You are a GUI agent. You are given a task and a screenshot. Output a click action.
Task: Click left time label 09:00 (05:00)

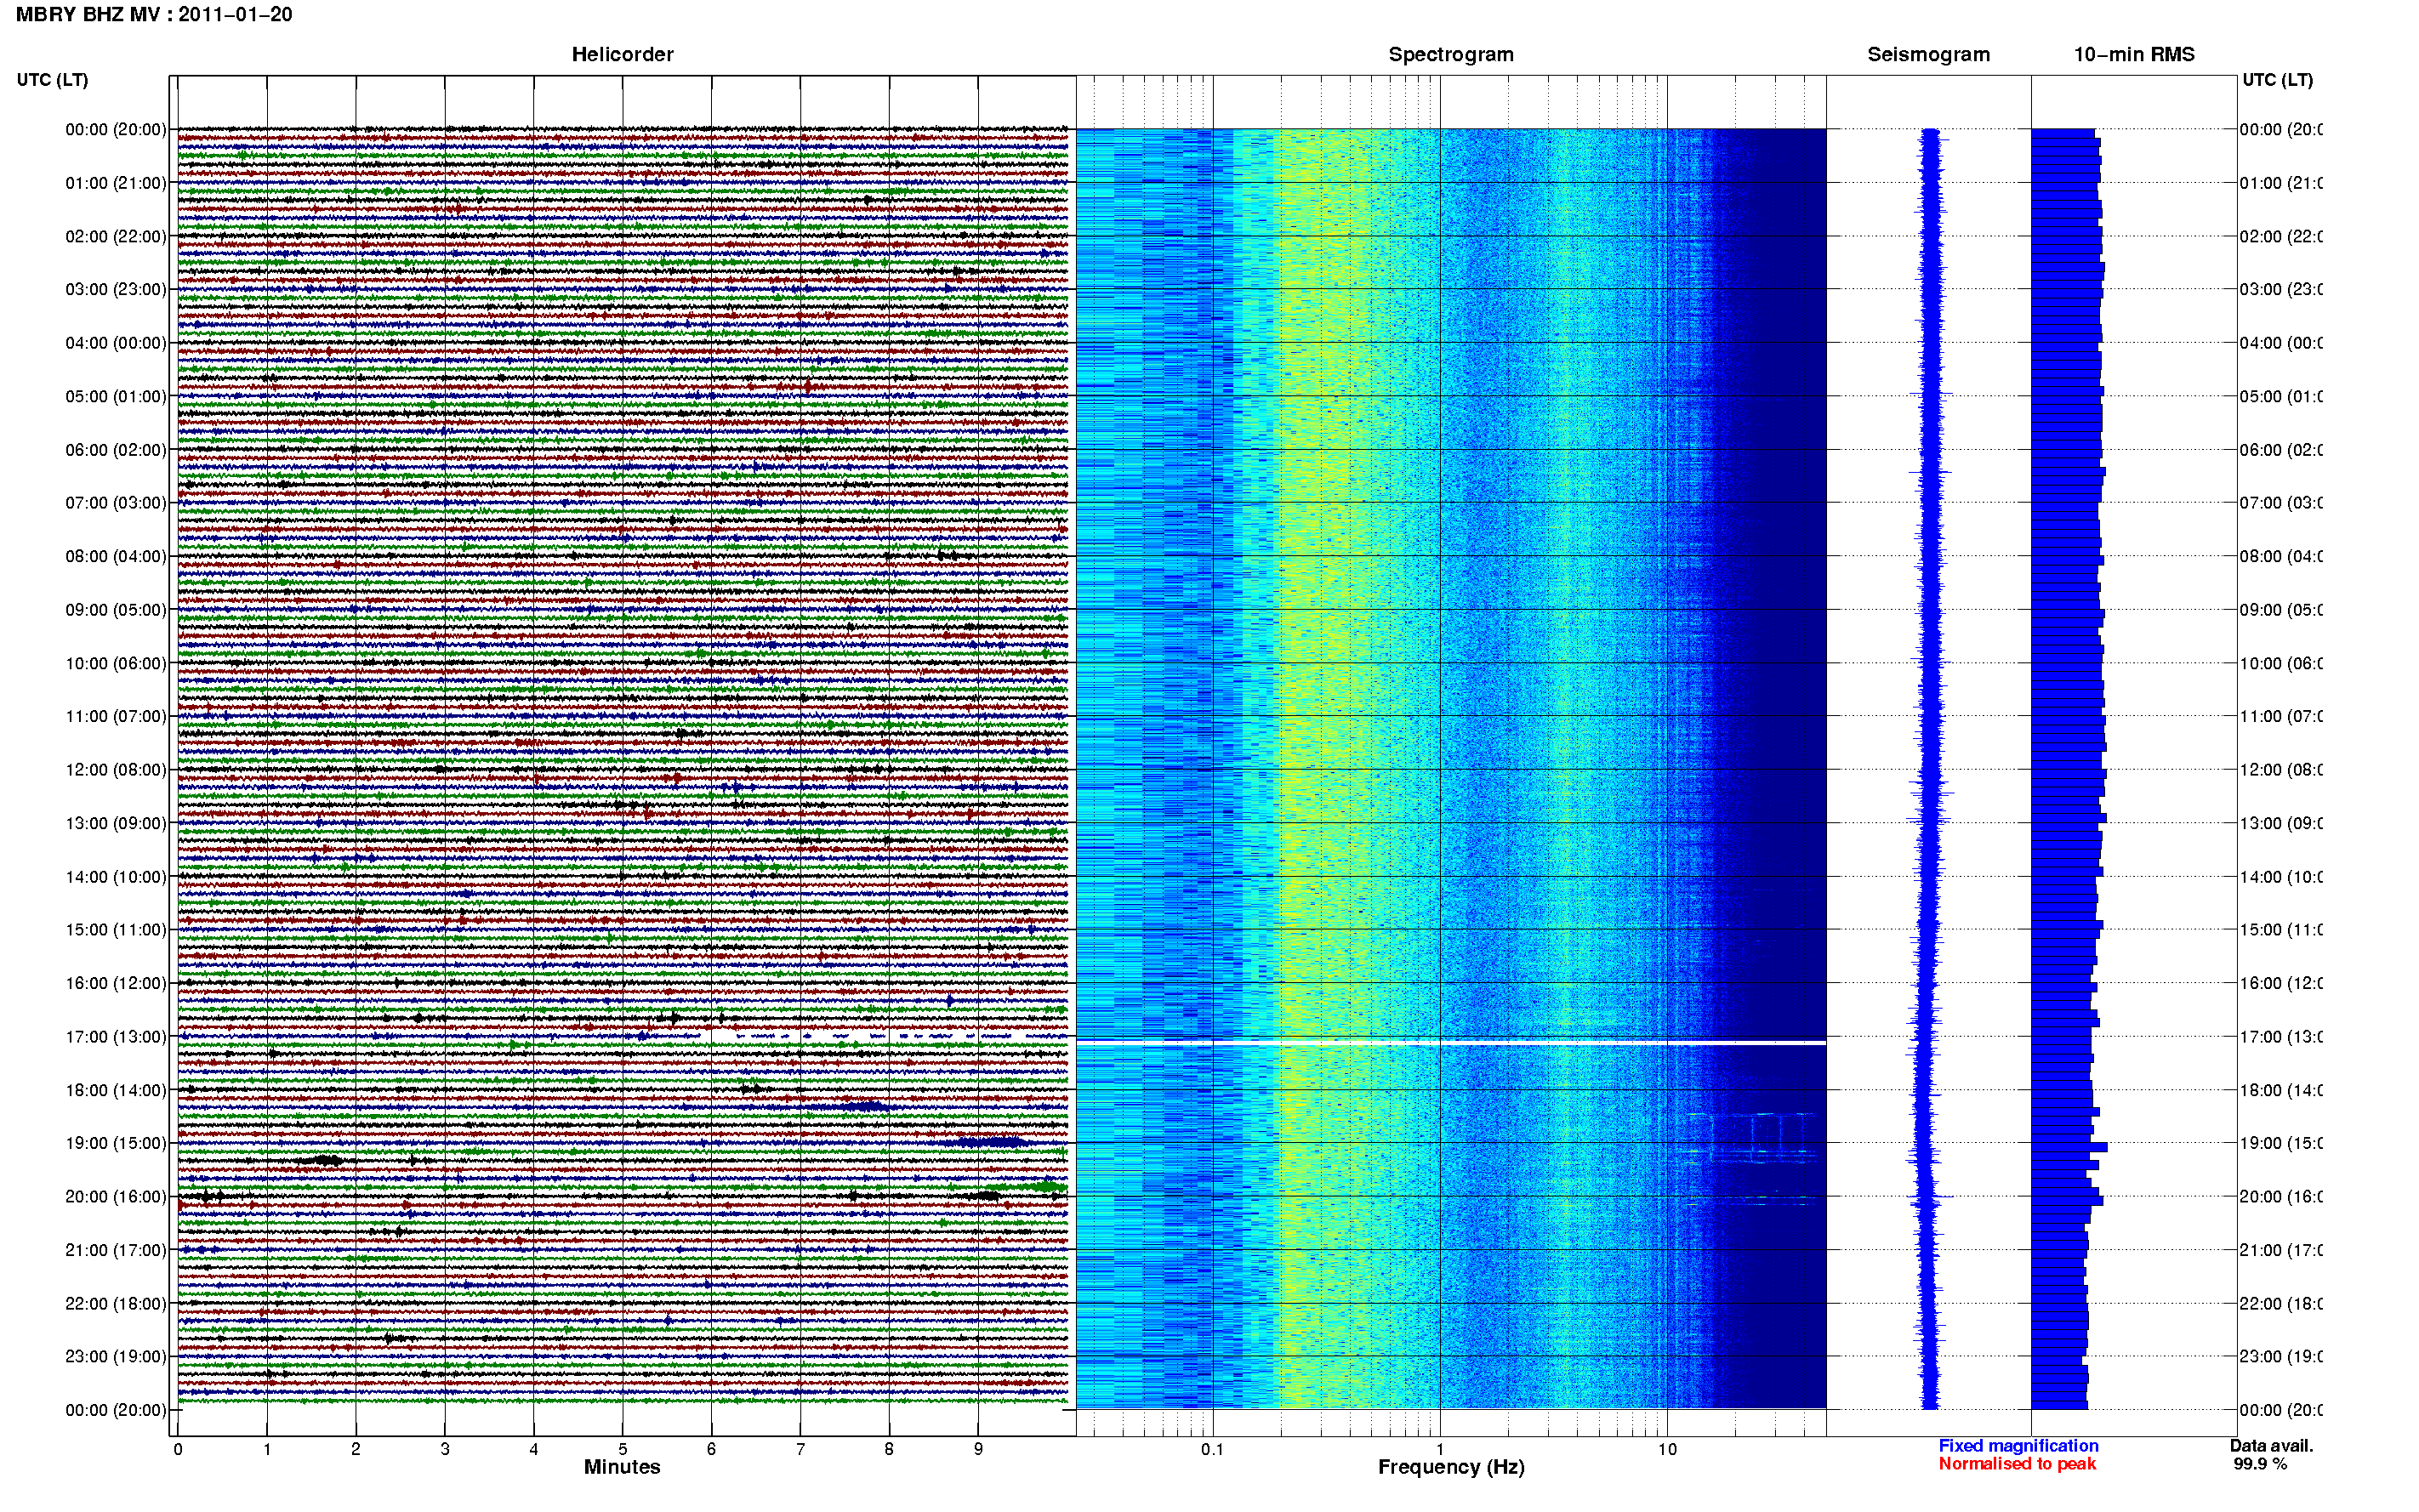pos(116,610)
